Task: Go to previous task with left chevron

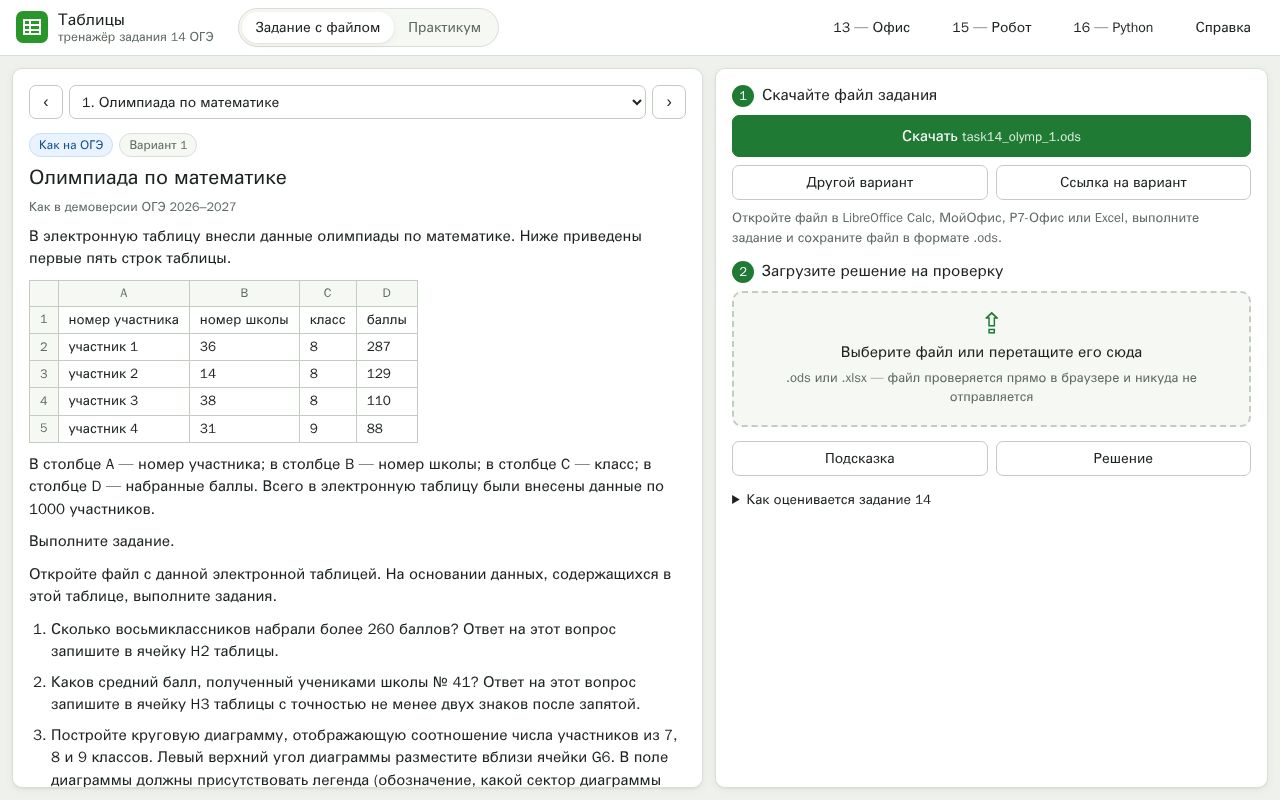Action: tap(46, 102)
